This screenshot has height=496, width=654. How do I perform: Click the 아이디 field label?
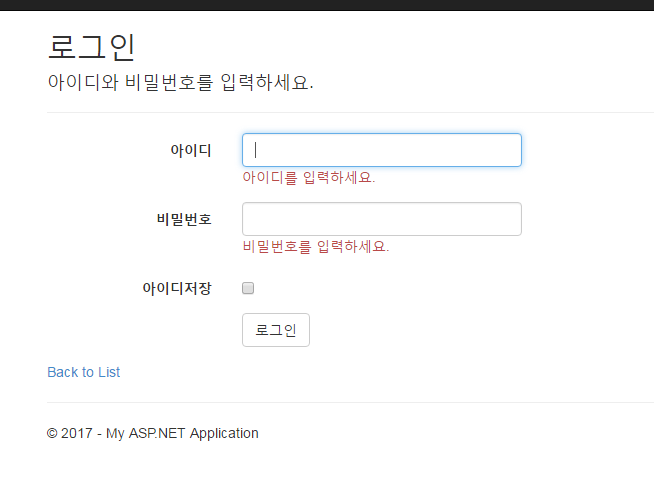coord(191,150)
